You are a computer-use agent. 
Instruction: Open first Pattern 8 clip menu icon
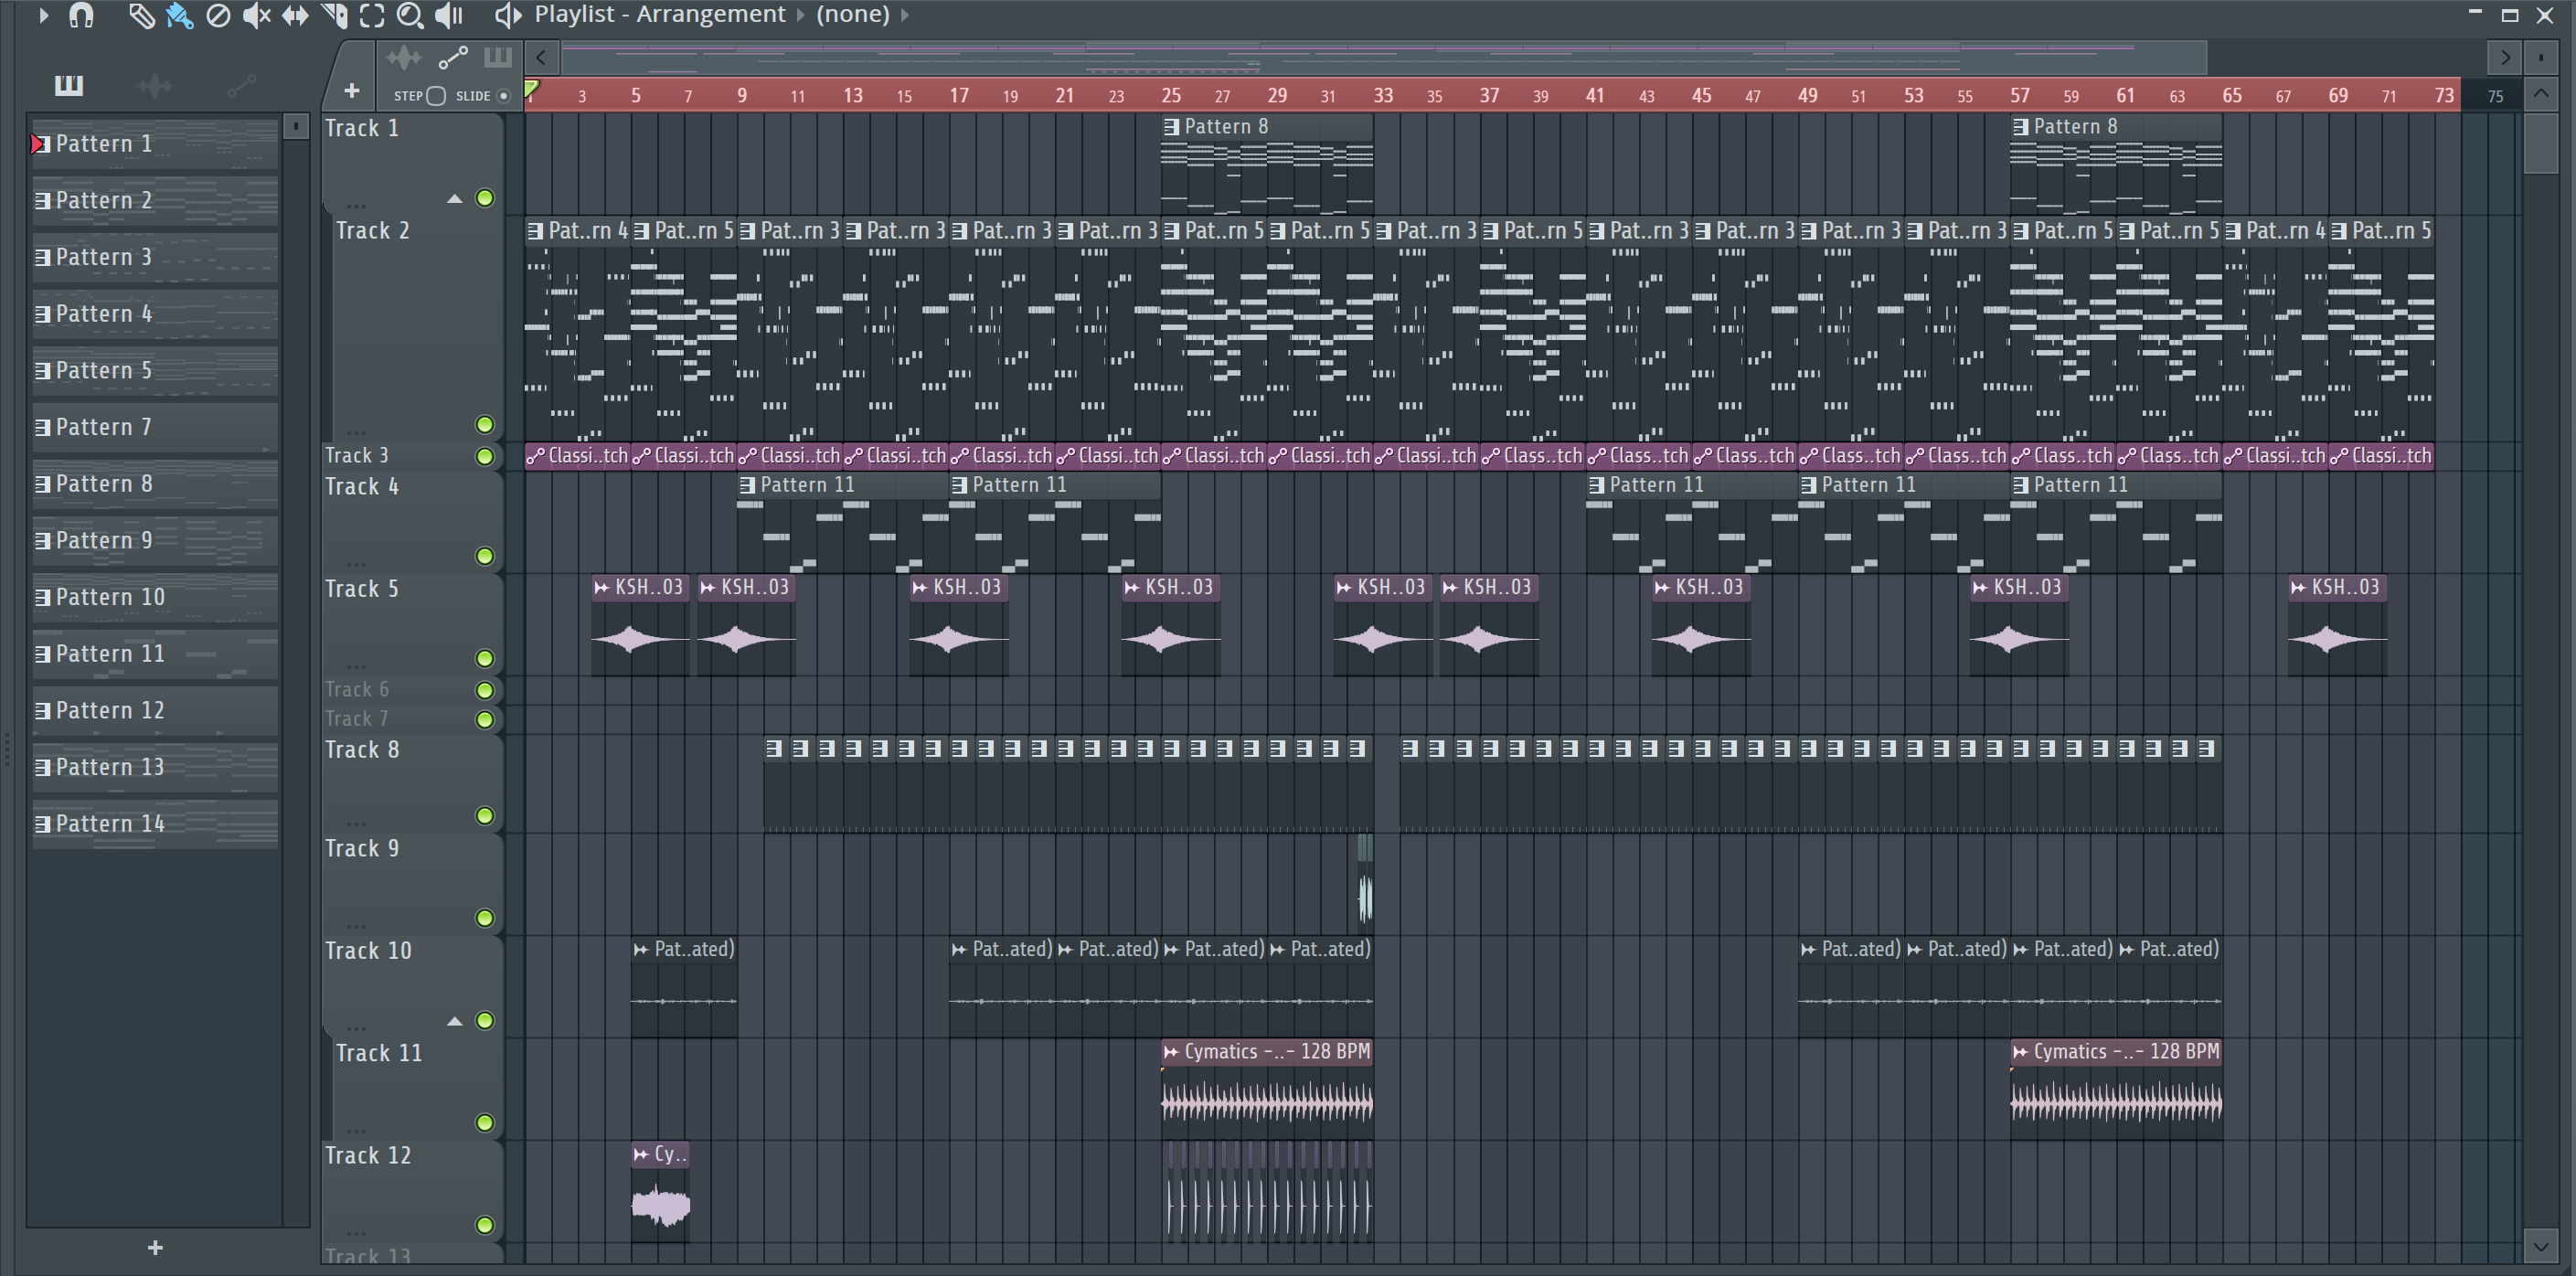1172,127
